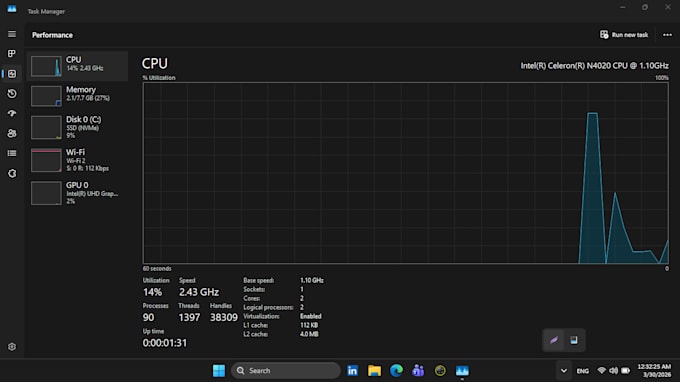Click the ENG language indicator
The height and width of the screenshot is (382, 680).
(582, 371)
